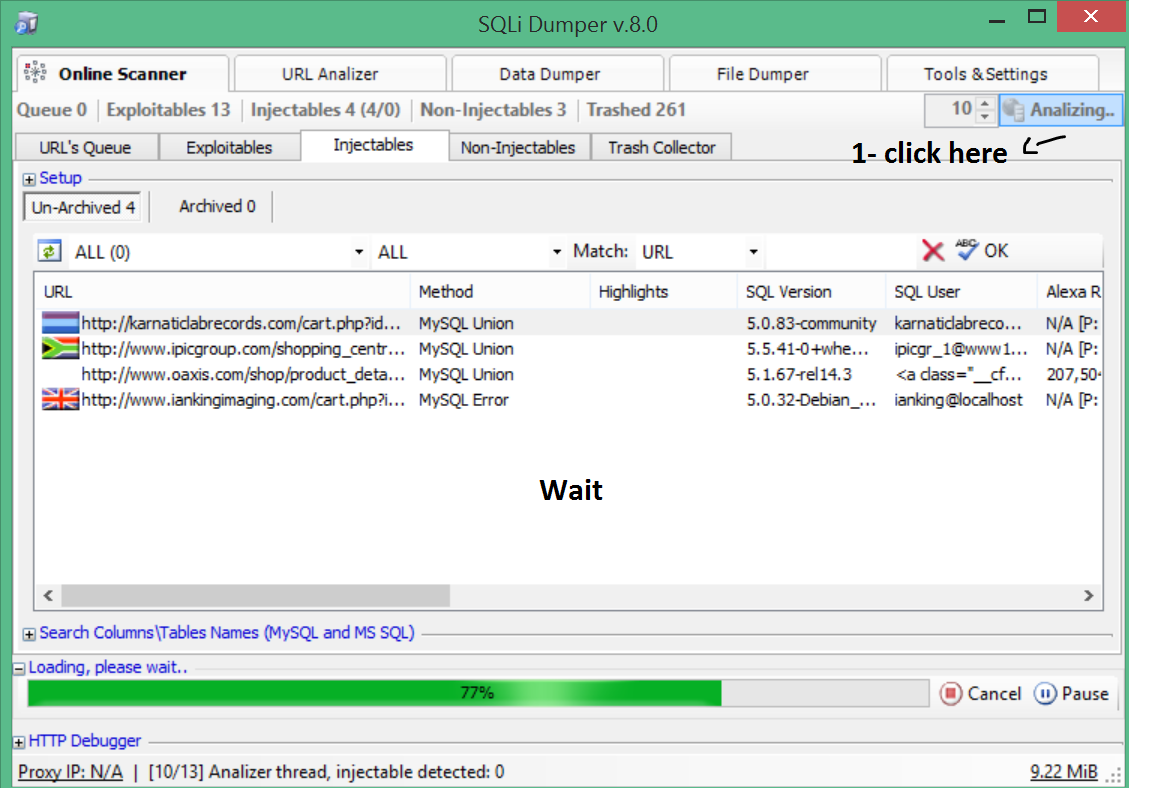Click the Online Scanner tab's gear icon
The image size is (1152, 788).
coord(35,73)
